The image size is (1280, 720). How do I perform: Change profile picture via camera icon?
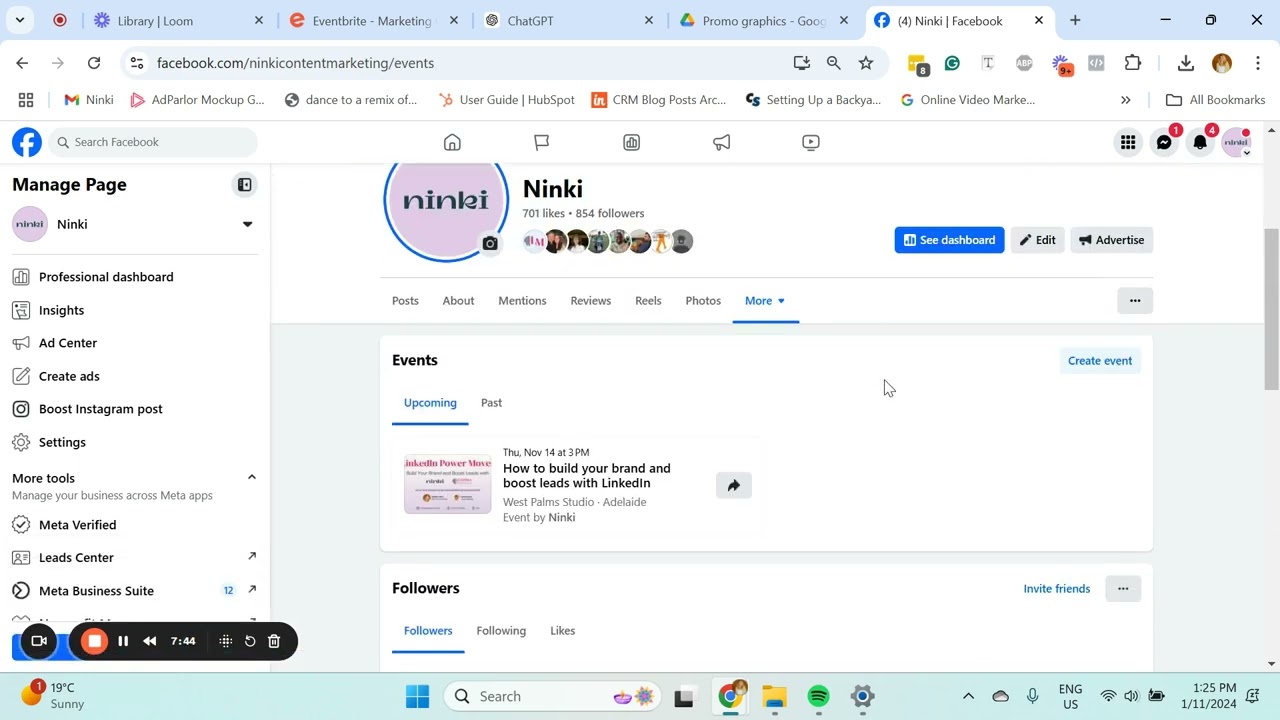click(x=490, y=243)
